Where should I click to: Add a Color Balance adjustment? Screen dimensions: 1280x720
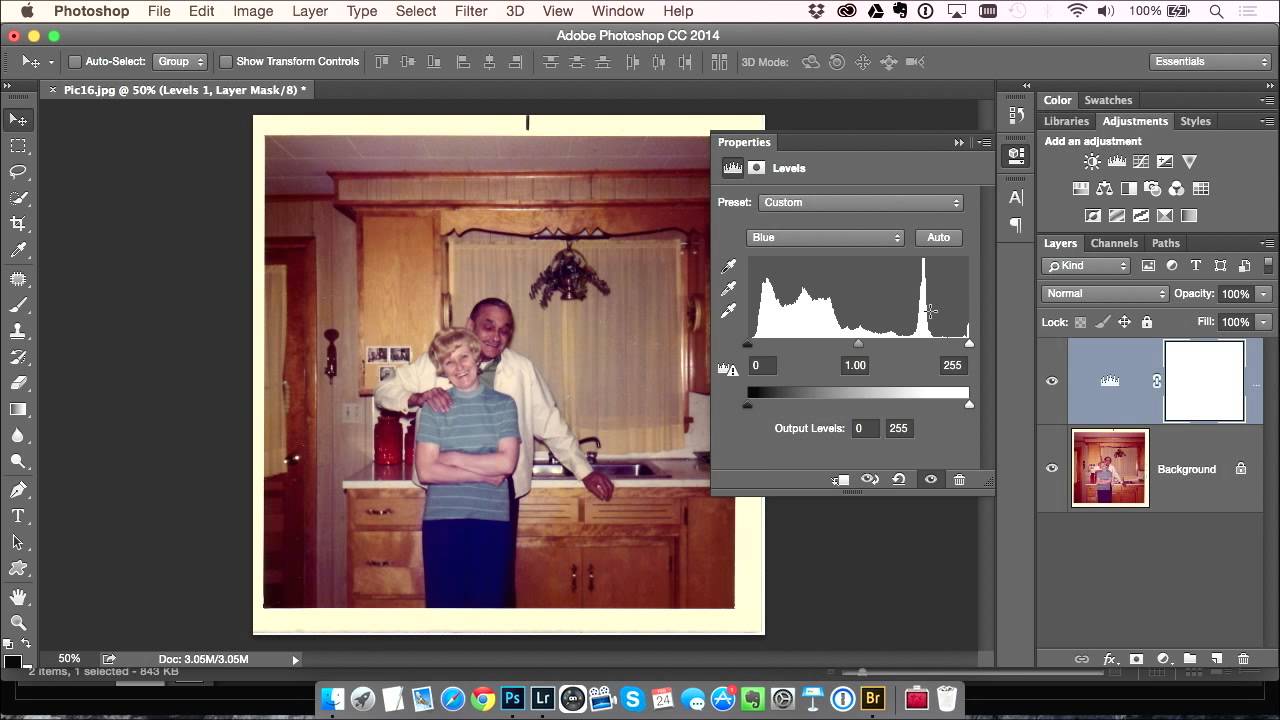pyautogui.click(x=1104, y=188)
